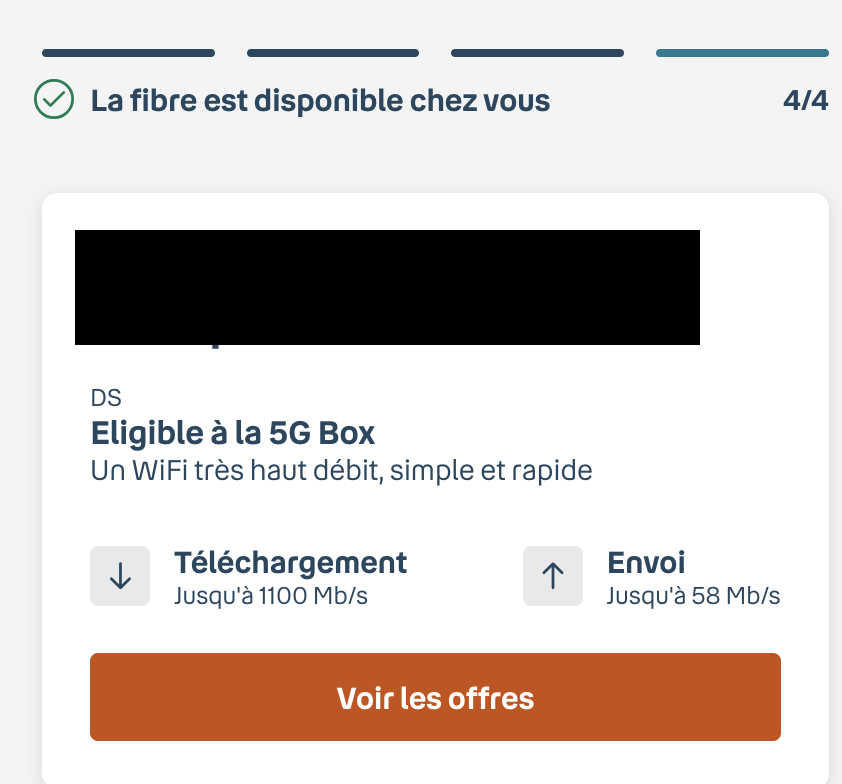The height and width of the screenshot is (784, 842).
Task: Select the second progress step bar
Action: [x=333, y=53]
